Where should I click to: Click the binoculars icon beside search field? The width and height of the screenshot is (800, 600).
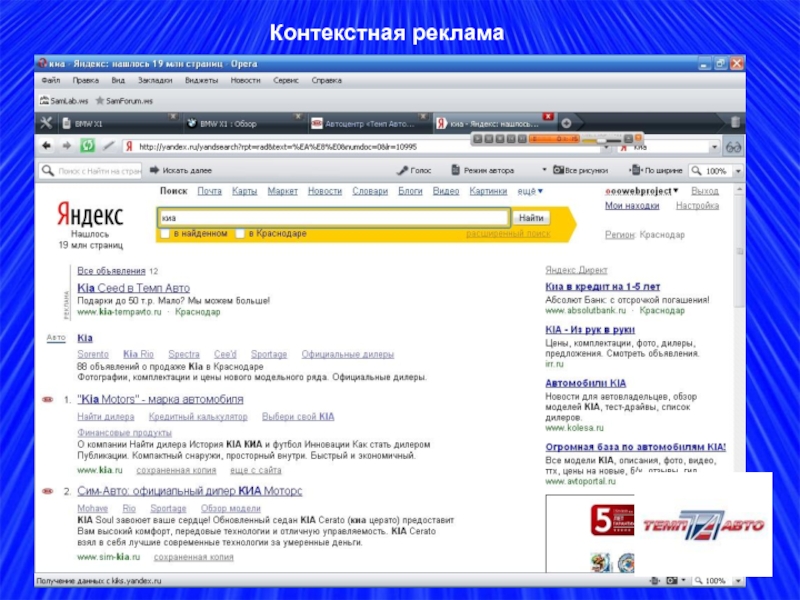[x=733, y=146]
